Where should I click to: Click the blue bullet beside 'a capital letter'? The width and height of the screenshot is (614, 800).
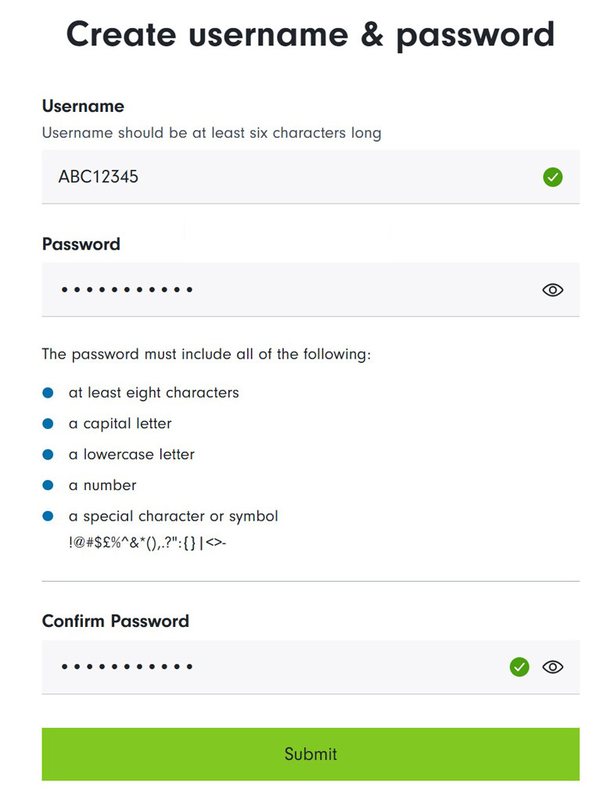click(47, 424)
